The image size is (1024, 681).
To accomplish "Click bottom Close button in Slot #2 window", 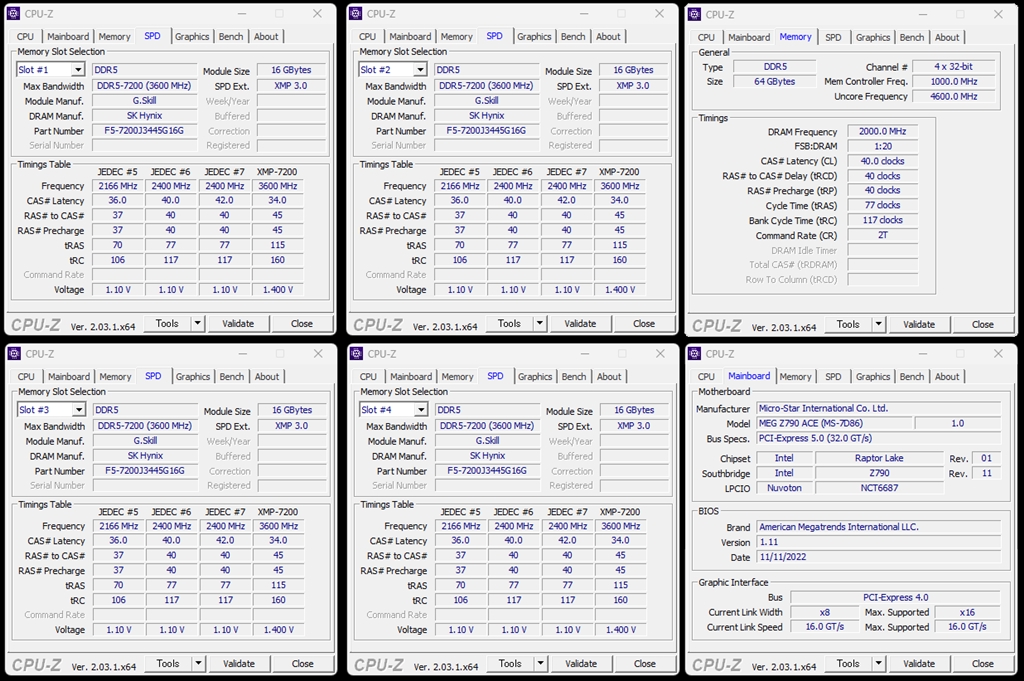I will 644,323.
